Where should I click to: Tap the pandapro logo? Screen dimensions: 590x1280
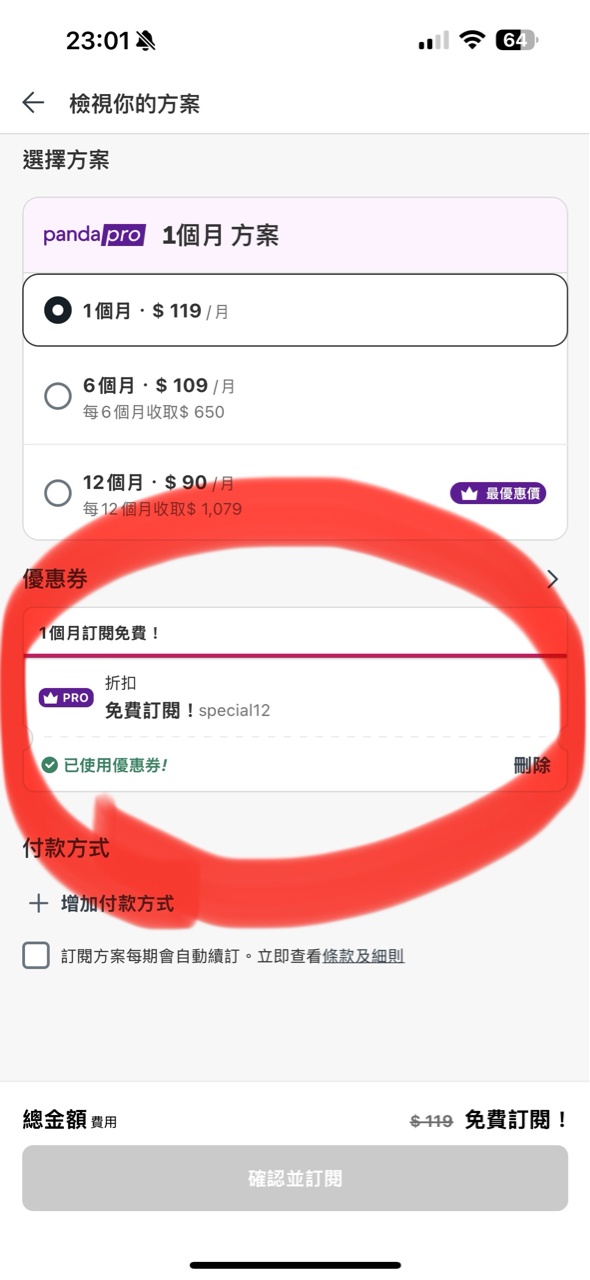94,235
